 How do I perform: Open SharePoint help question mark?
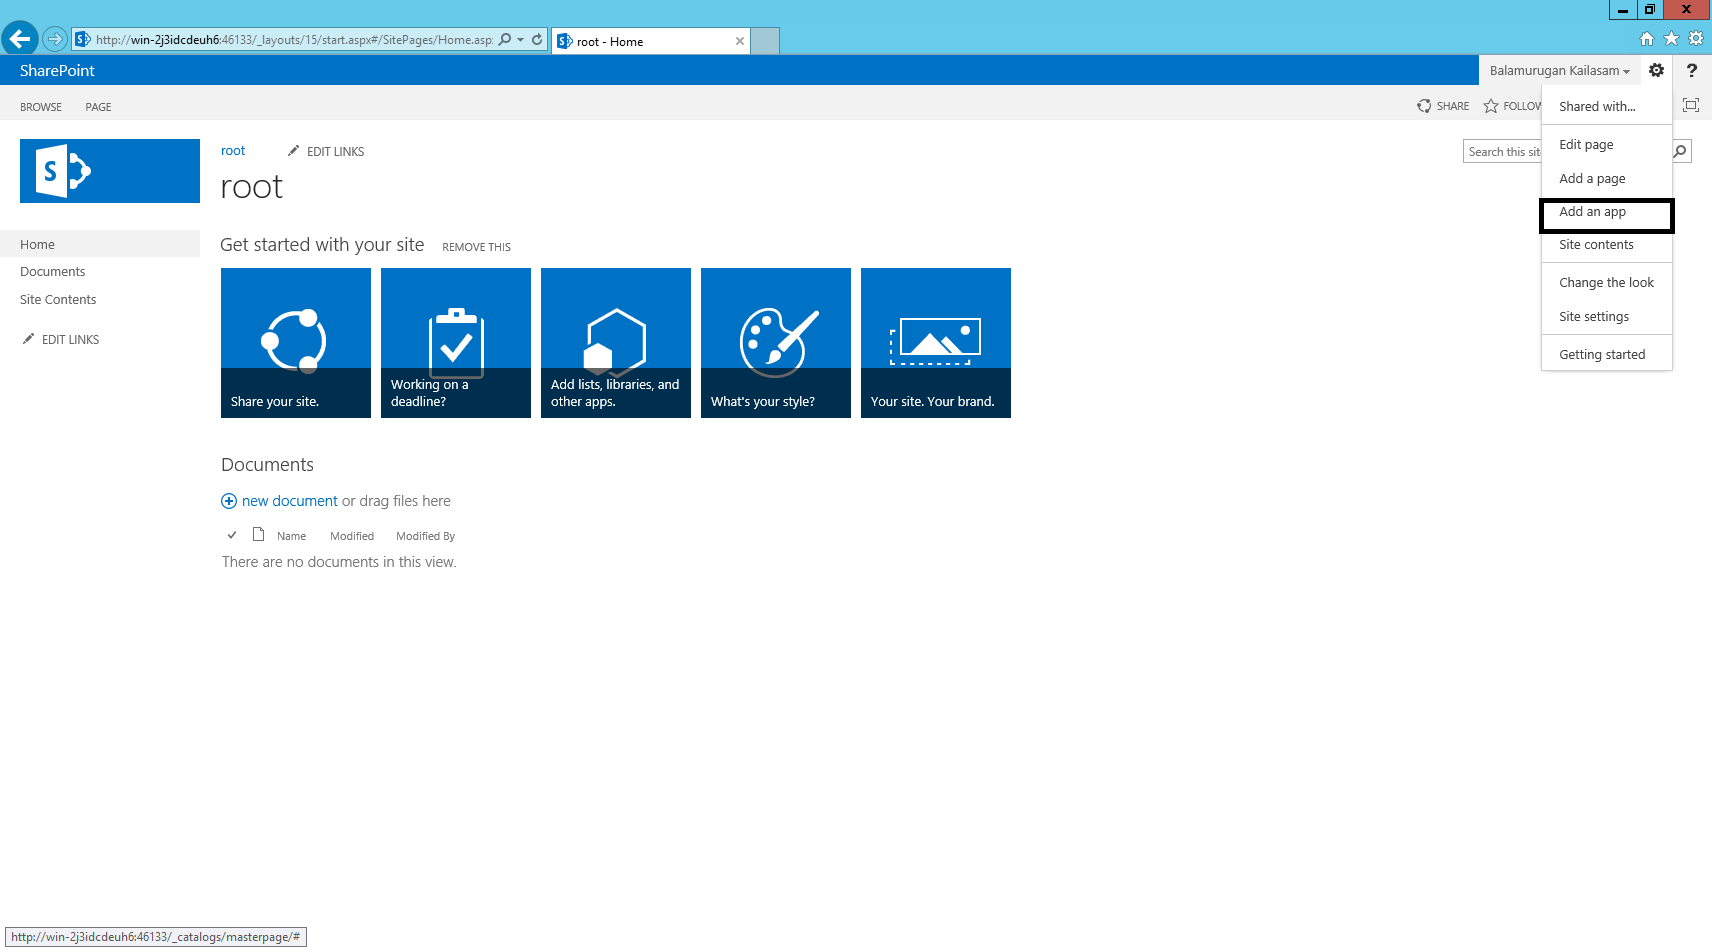click(1692, 70)
